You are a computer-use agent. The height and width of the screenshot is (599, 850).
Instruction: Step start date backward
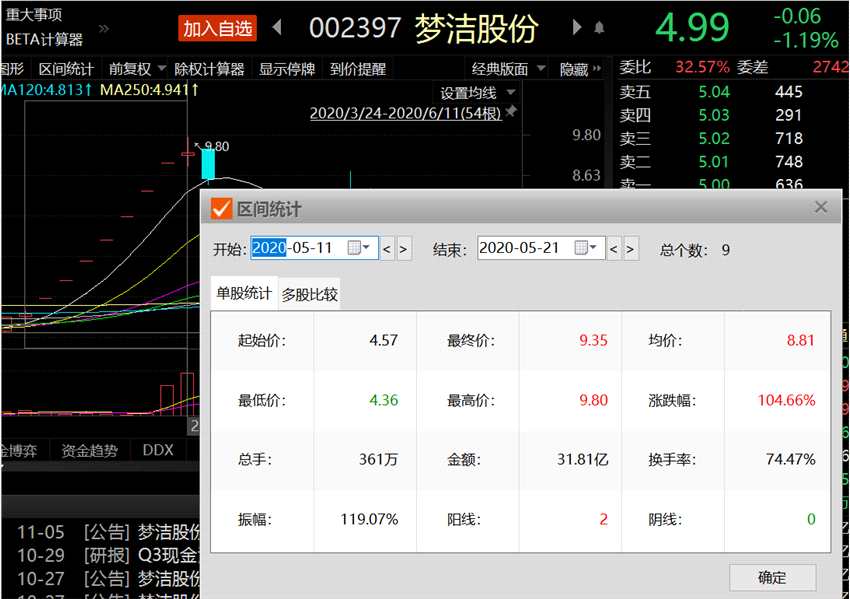coord(387,249)
